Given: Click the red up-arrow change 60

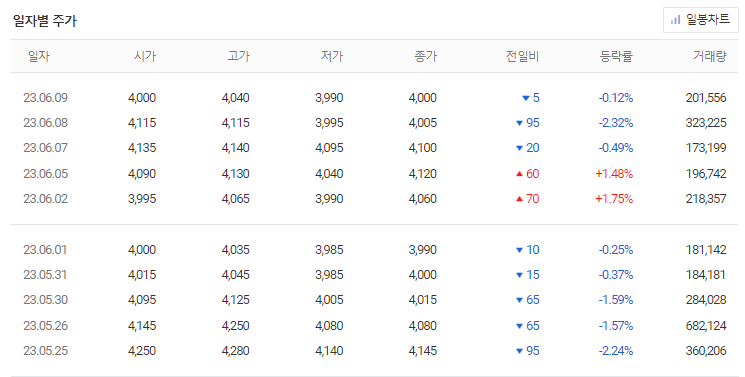Looking at the screenshot, I should [x=528, y=174].
